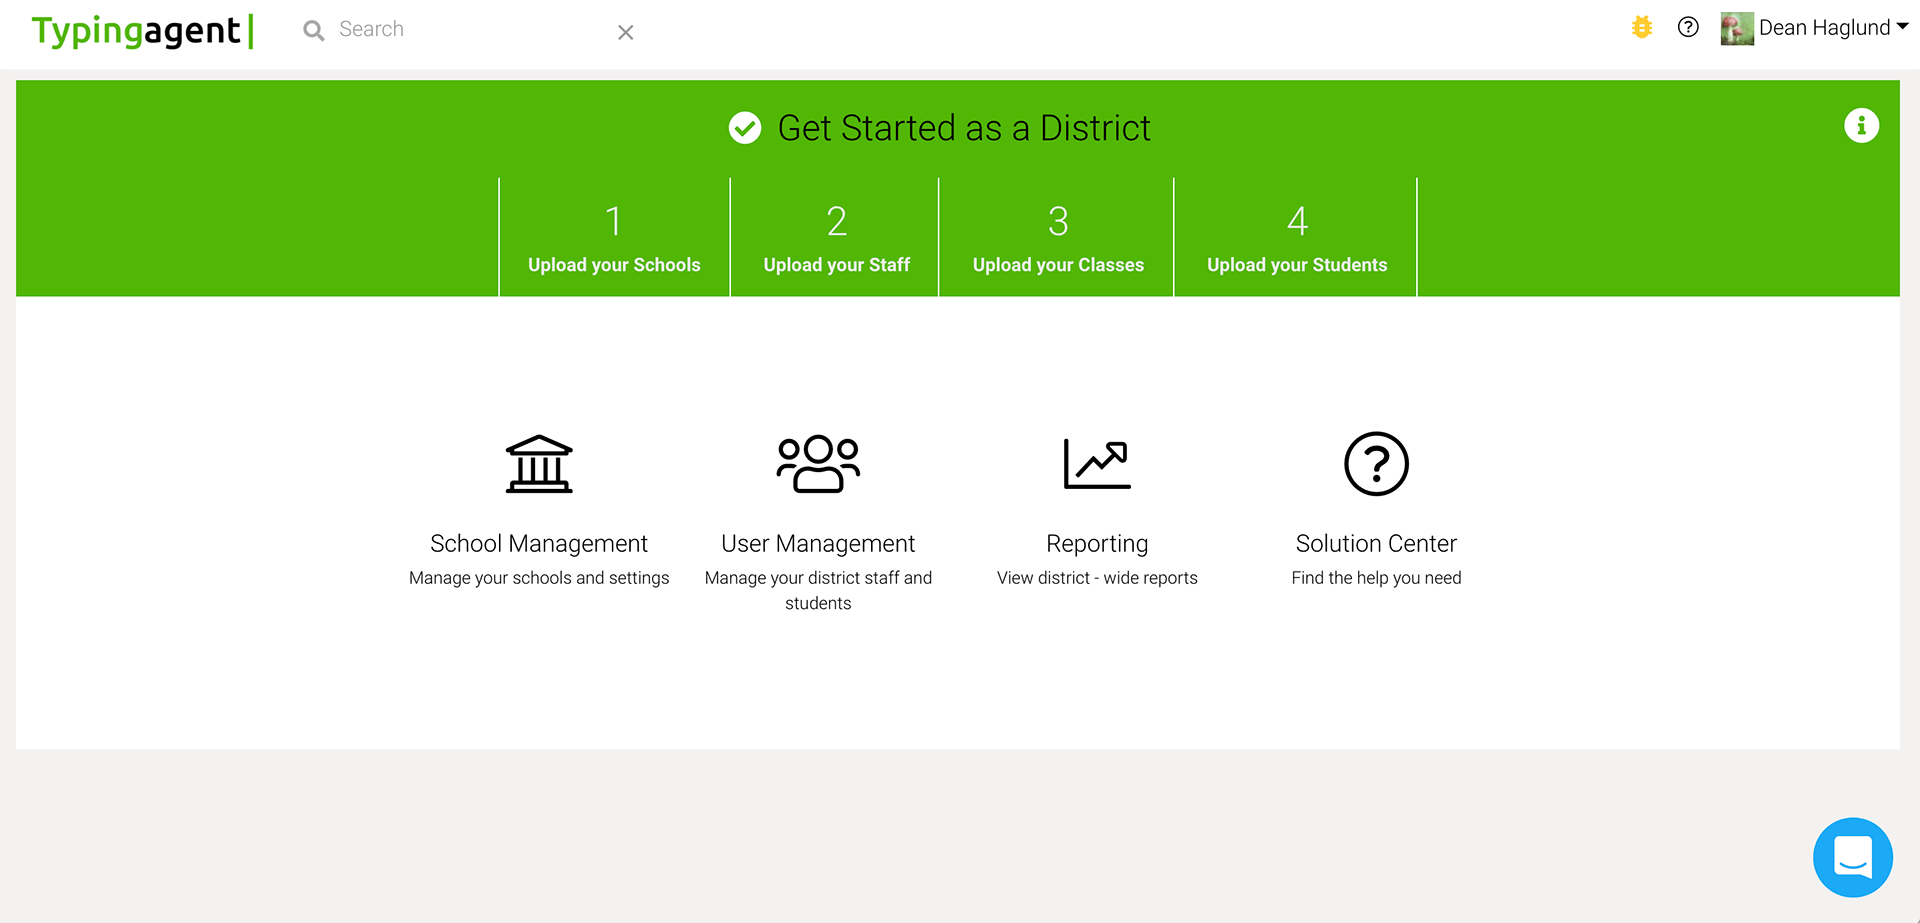Select step 3 Upload your Classes

coord(1058,237)
